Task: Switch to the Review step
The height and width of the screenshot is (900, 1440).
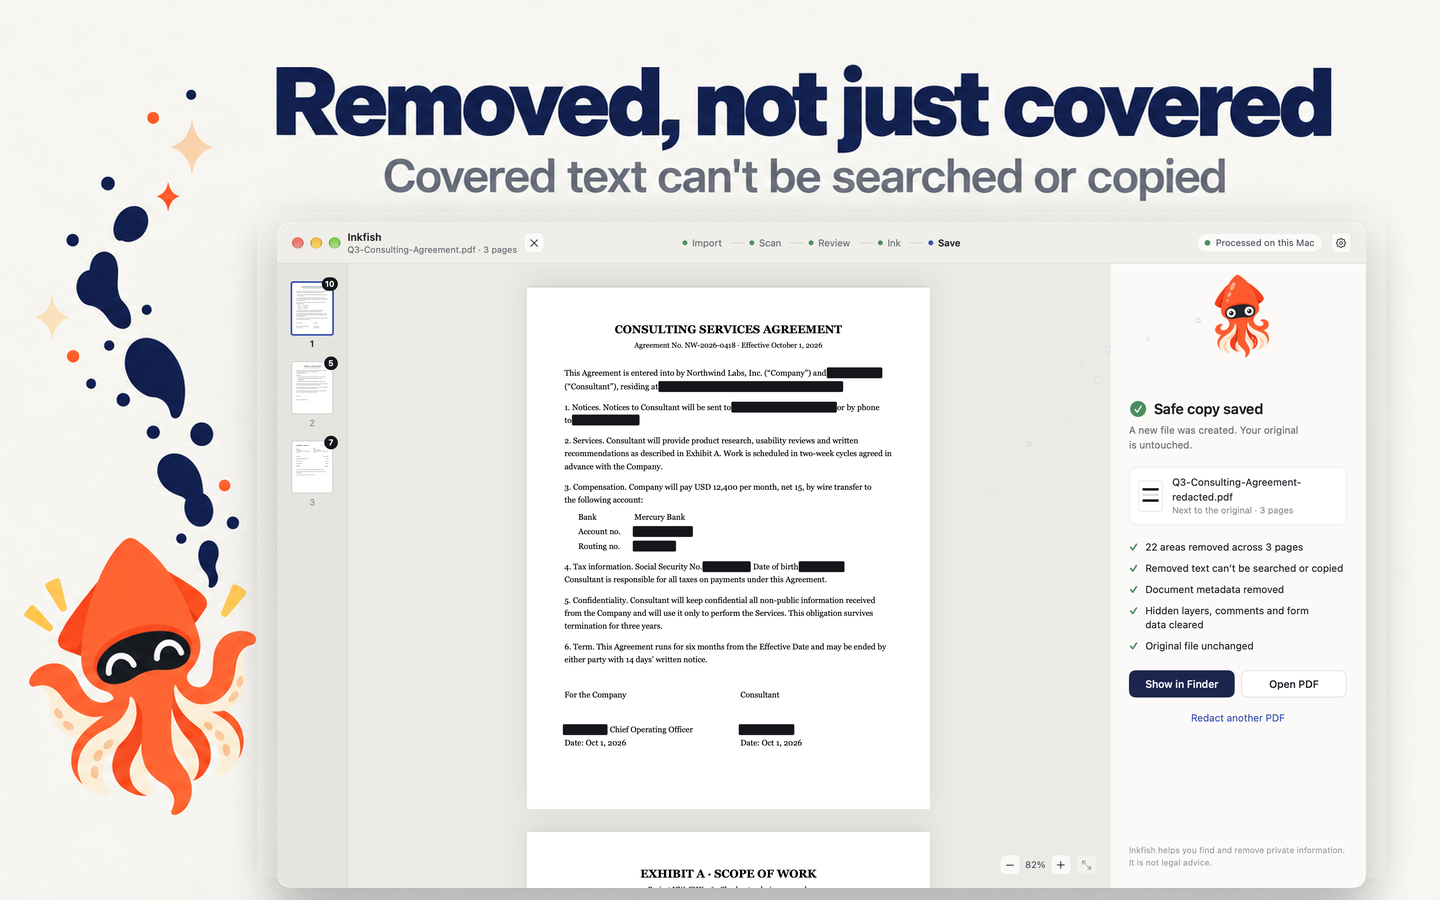Action: click(829, 243)
